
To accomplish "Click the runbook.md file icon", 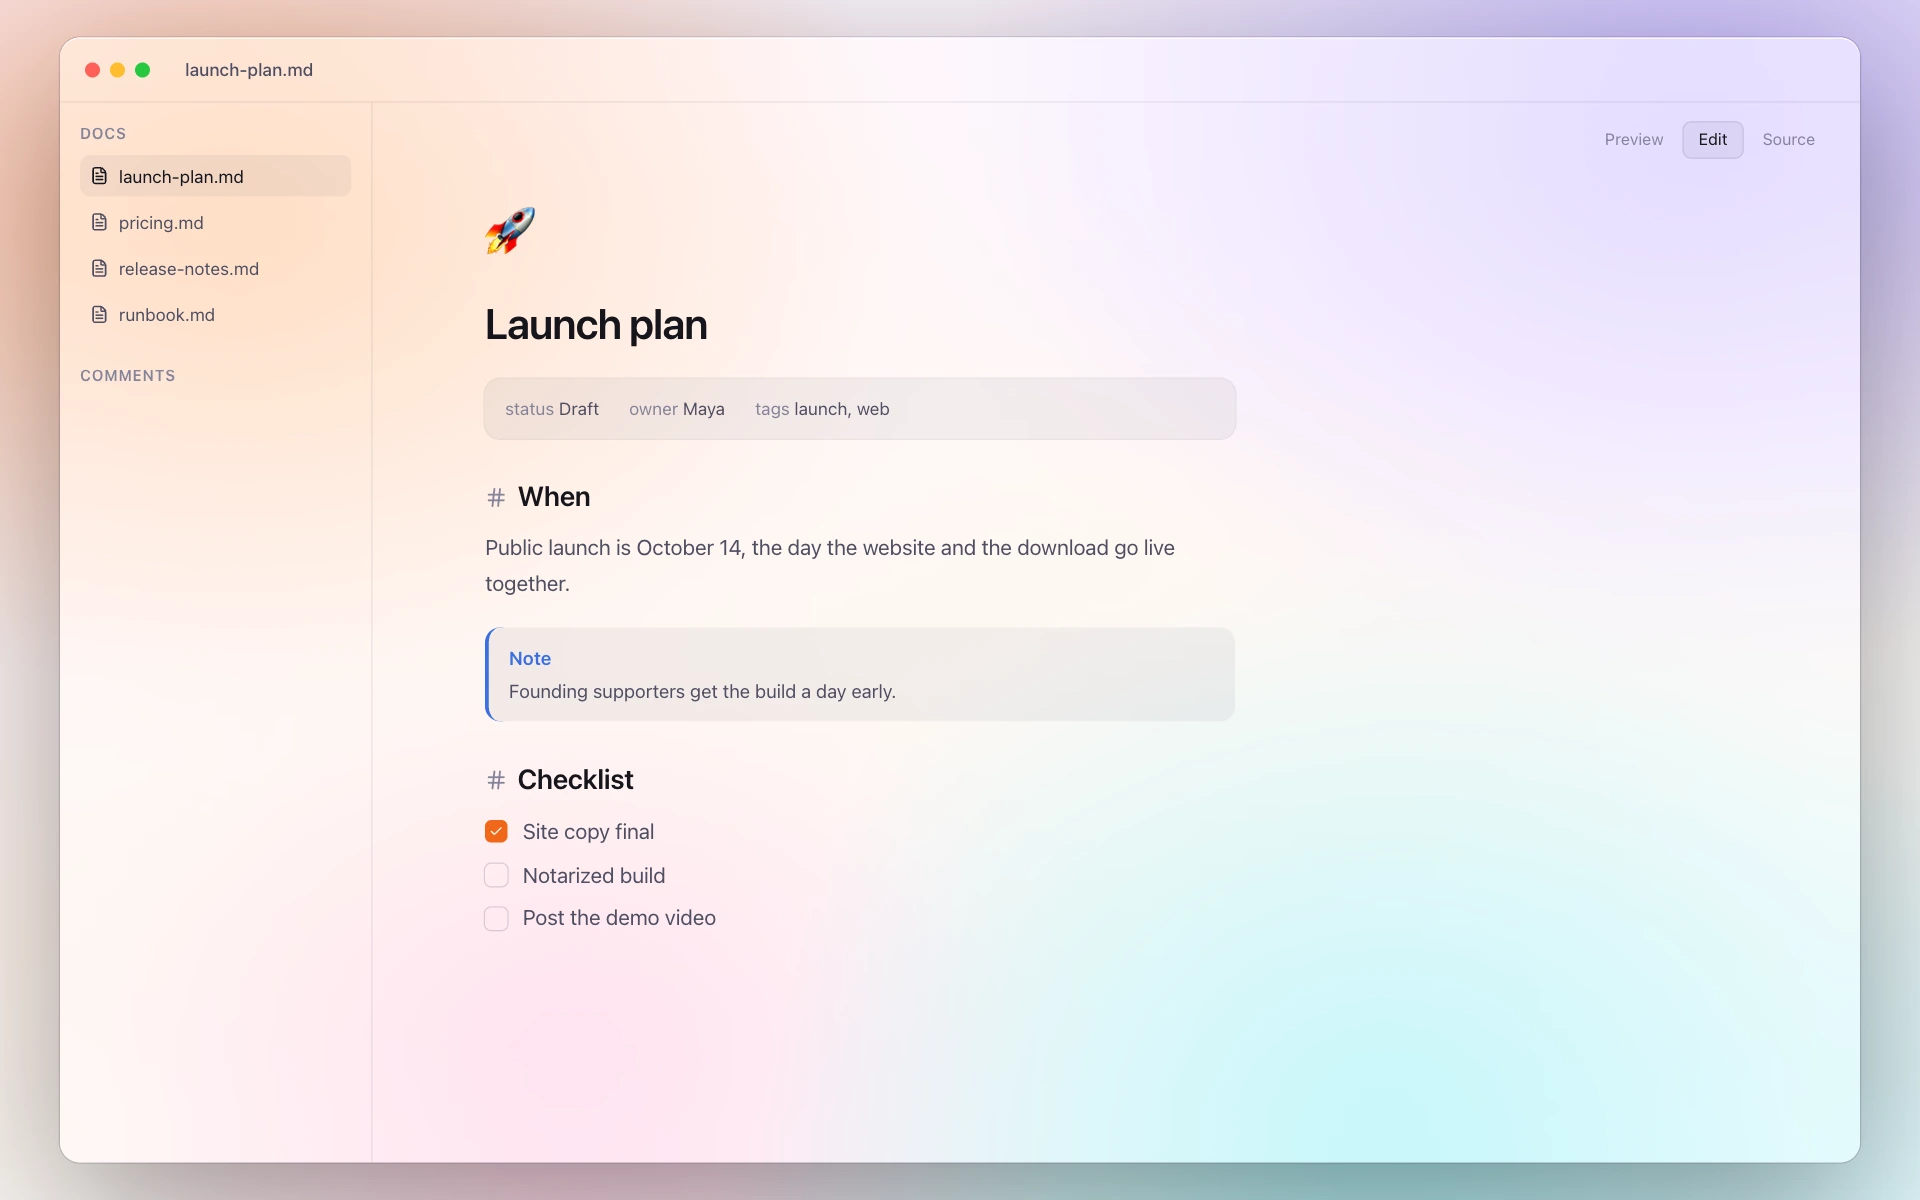I will pos(99,314).
